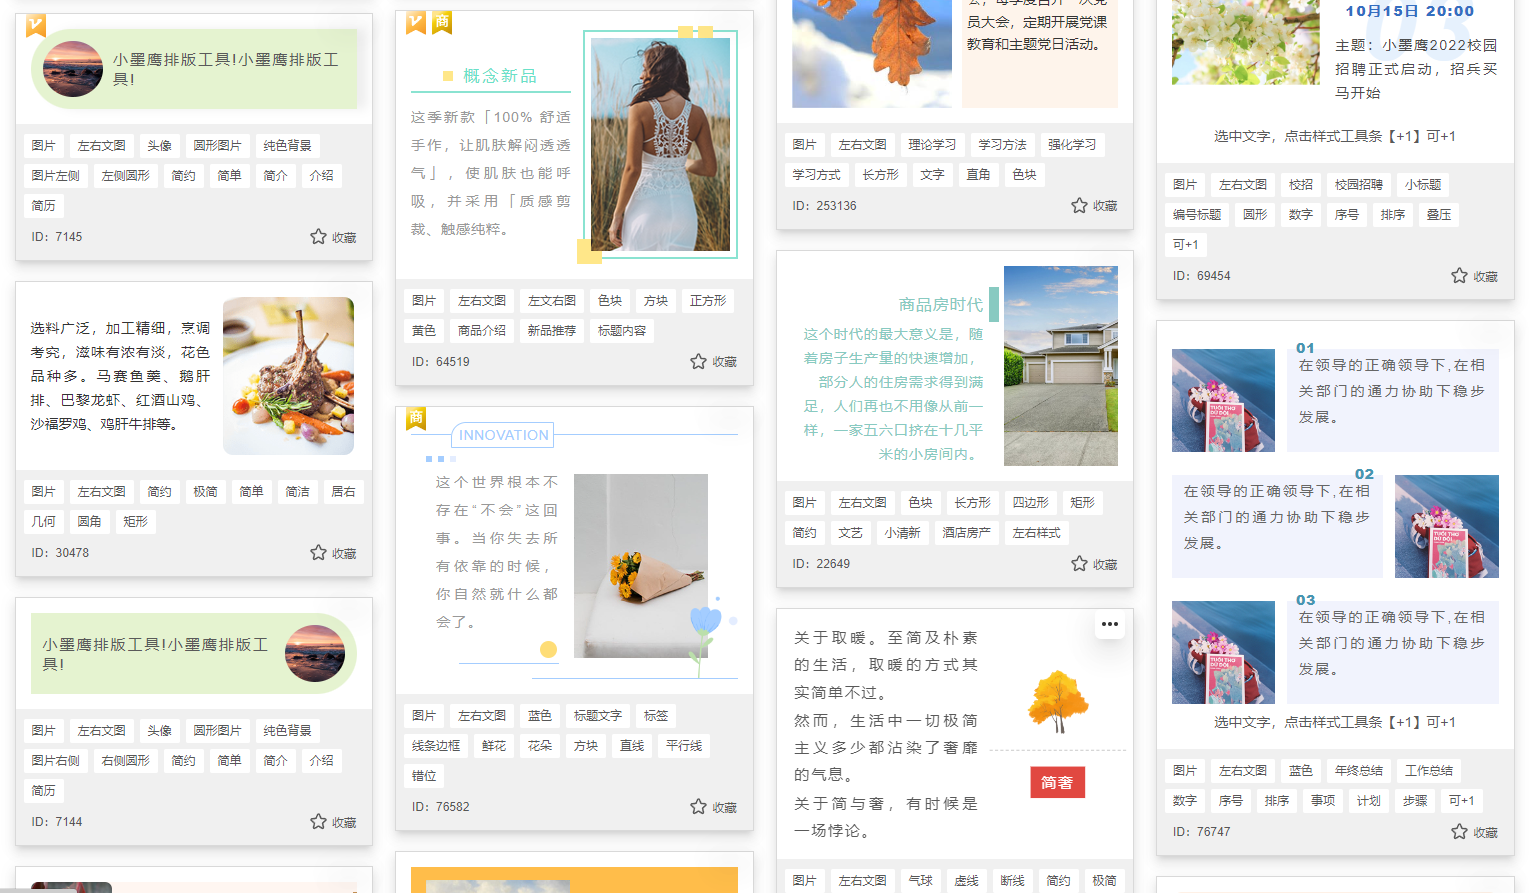Click the 花朵 tag on template 76582
Viewport: 1536px width, 893px height.
[539, 745]
